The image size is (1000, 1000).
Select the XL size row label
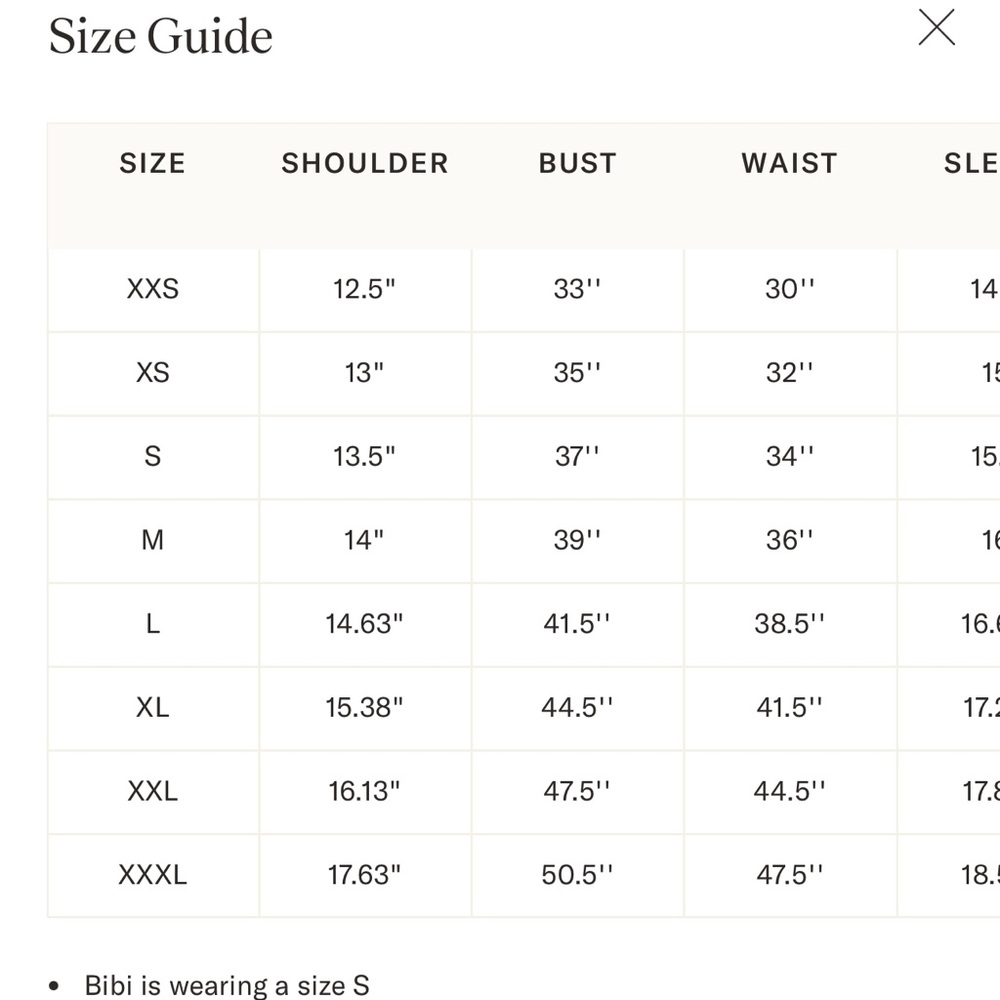pyautogui.click(x=153, y=707)
